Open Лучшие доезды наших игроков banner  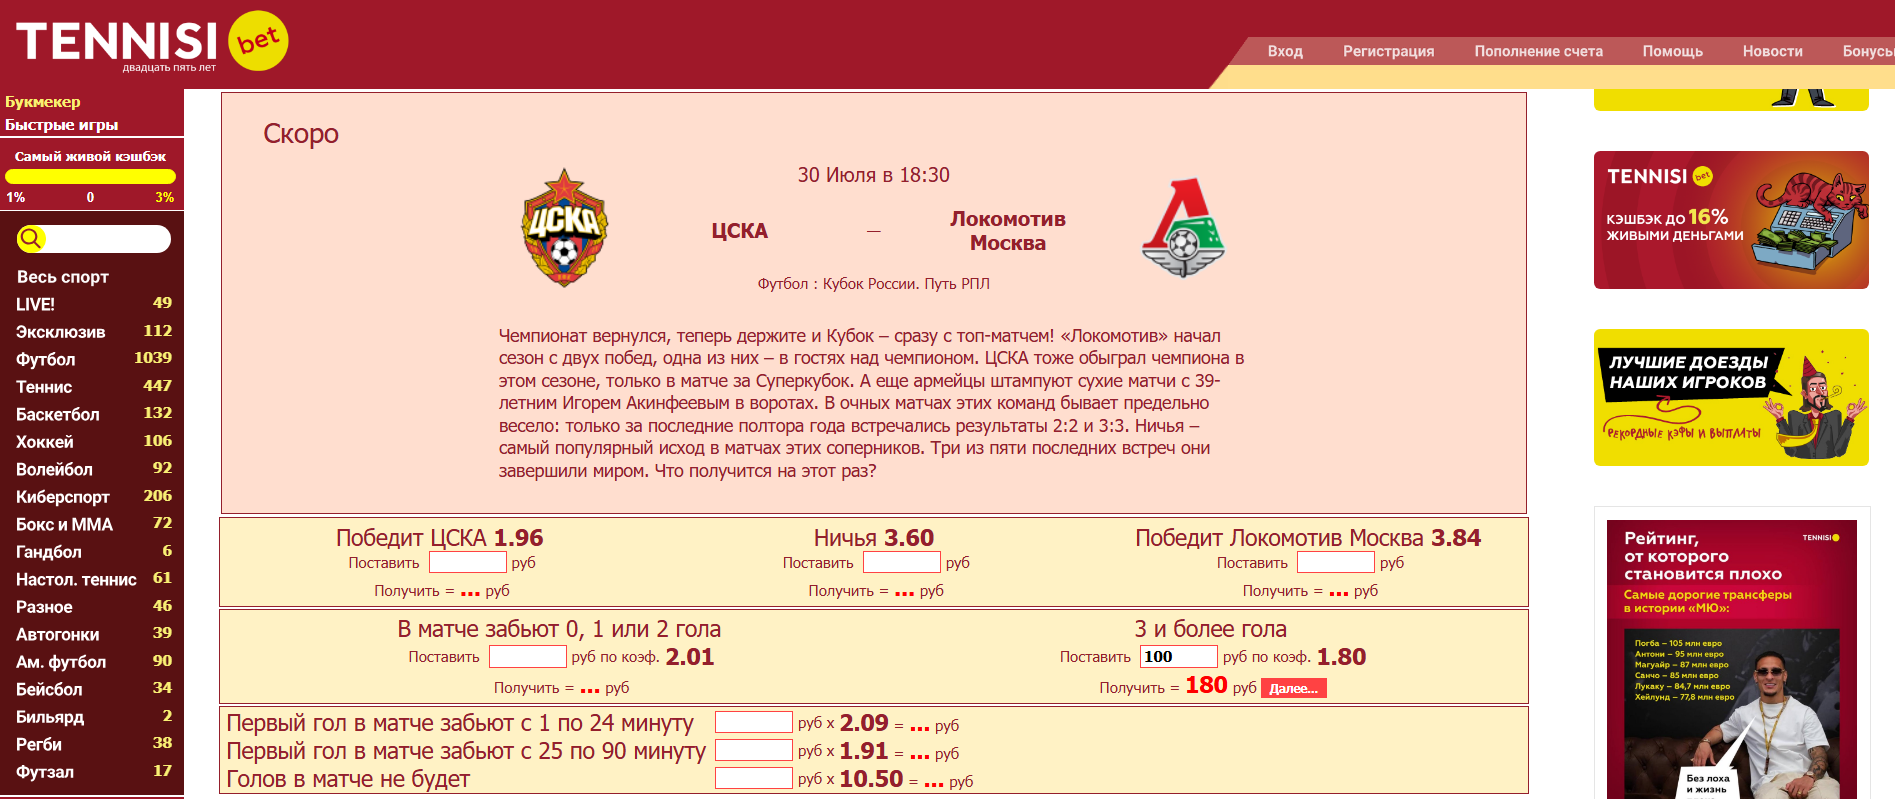1731,397
